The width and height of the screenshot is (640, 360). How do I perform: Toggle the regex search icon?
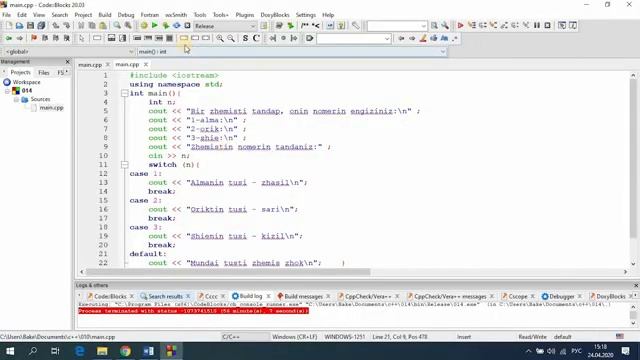pyautogui.click(x=455, y=38)
